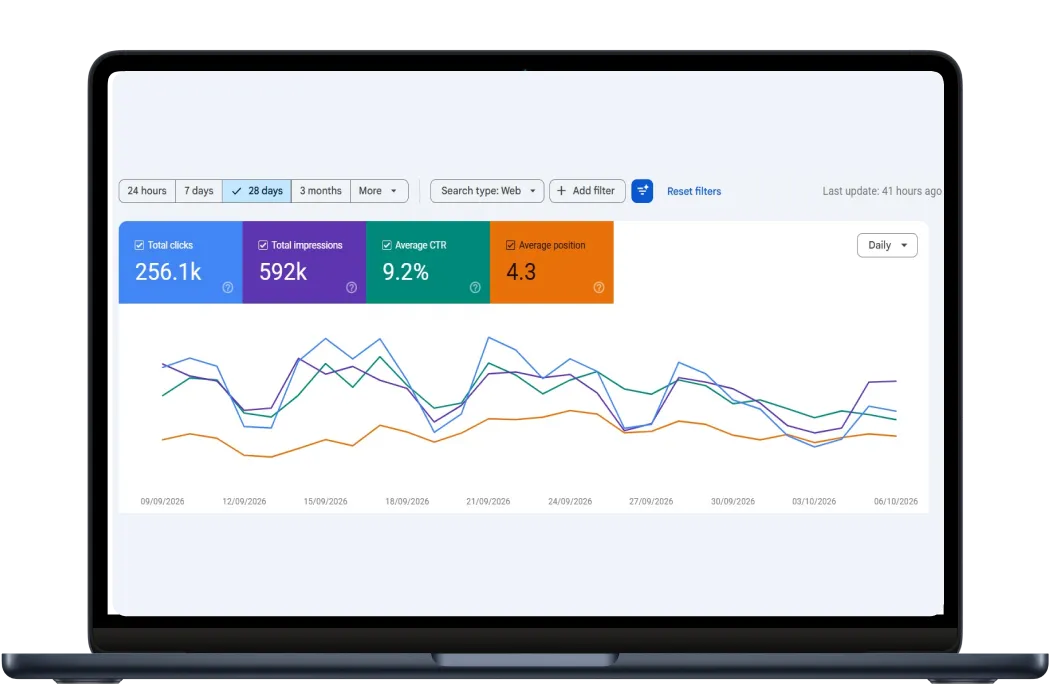Screen dimensions: 1052x686
Task: Uncheck the Total clicks checkbox
Action: (x=140, y=245)
